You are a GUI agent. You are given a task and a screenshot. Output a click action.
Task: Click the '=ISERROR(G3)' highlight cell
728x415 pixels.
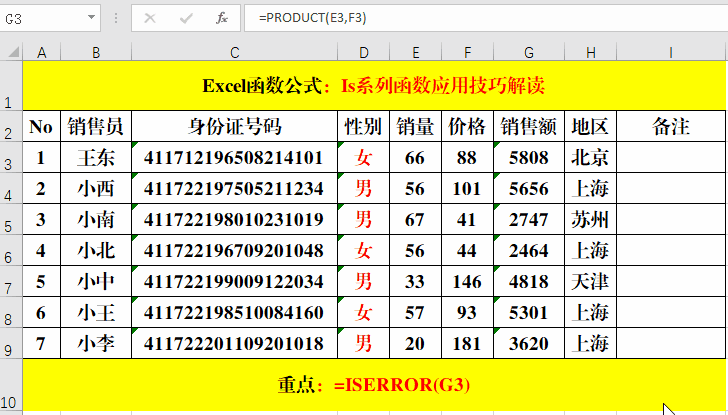click(x=374, y=385)
